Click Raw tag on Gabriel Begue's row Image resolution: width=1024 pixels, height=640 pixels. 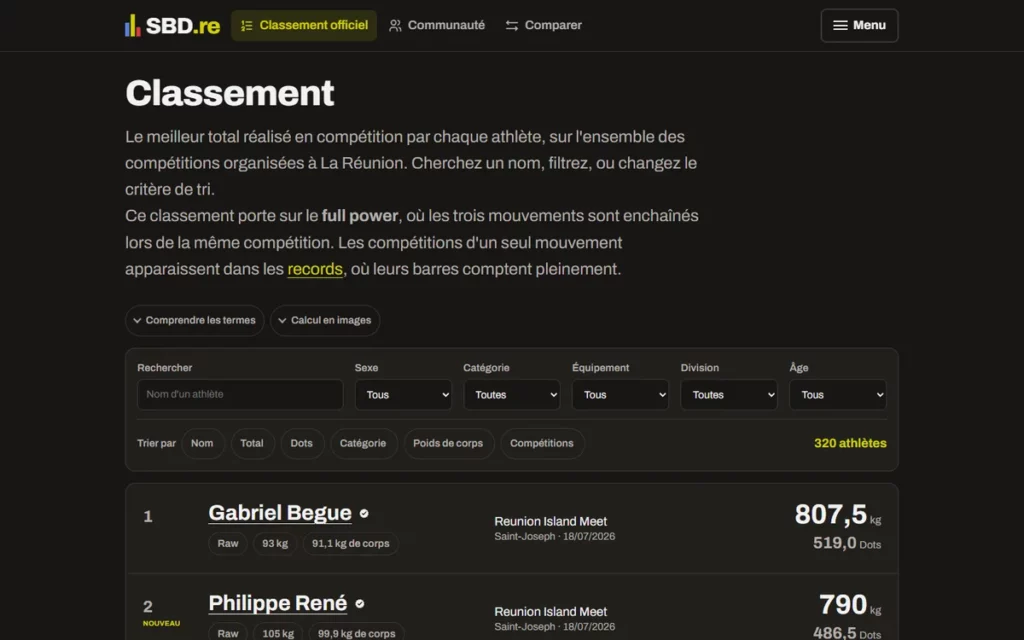(228, 543)
